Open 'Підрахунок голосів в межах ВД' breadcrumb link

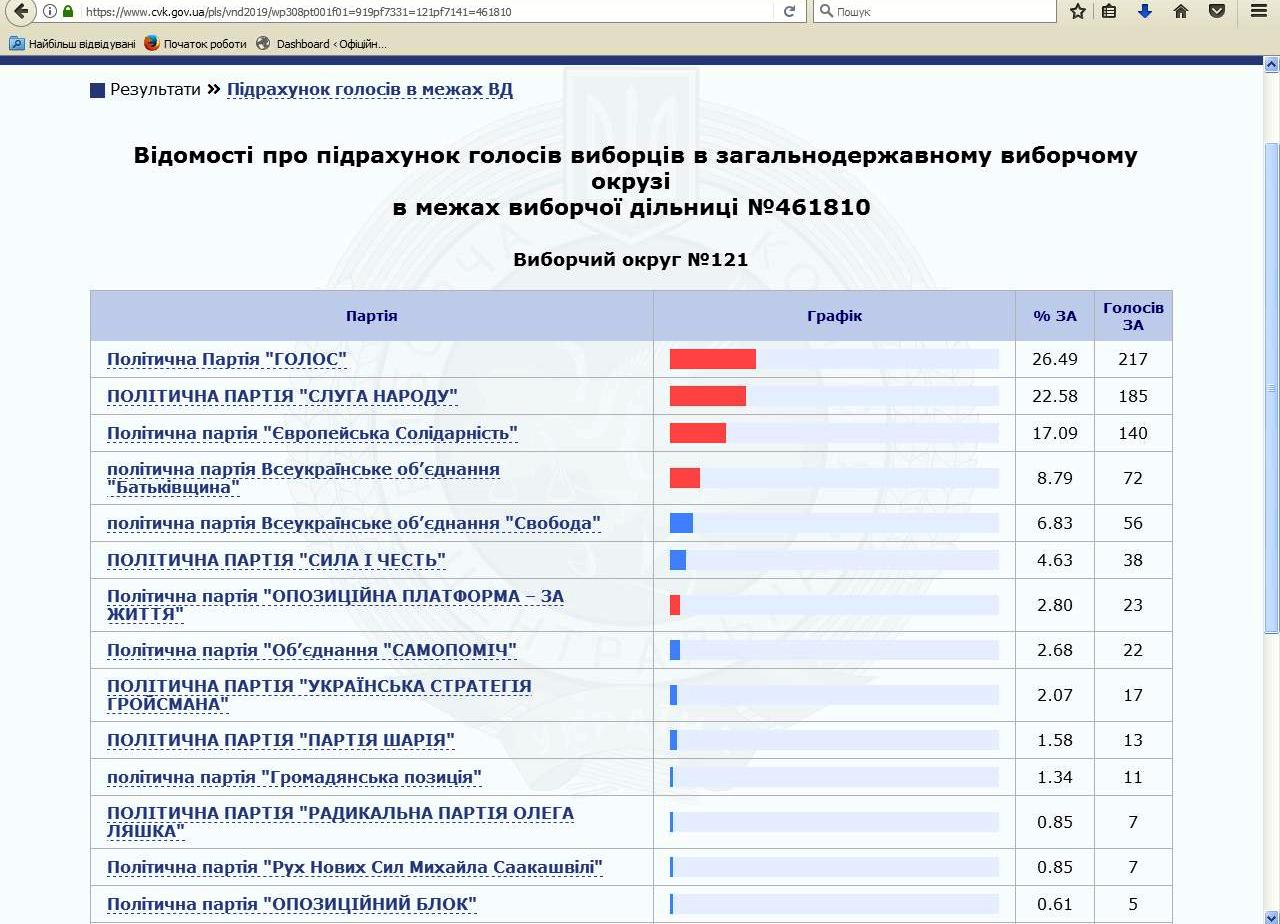tap(369, 89)
